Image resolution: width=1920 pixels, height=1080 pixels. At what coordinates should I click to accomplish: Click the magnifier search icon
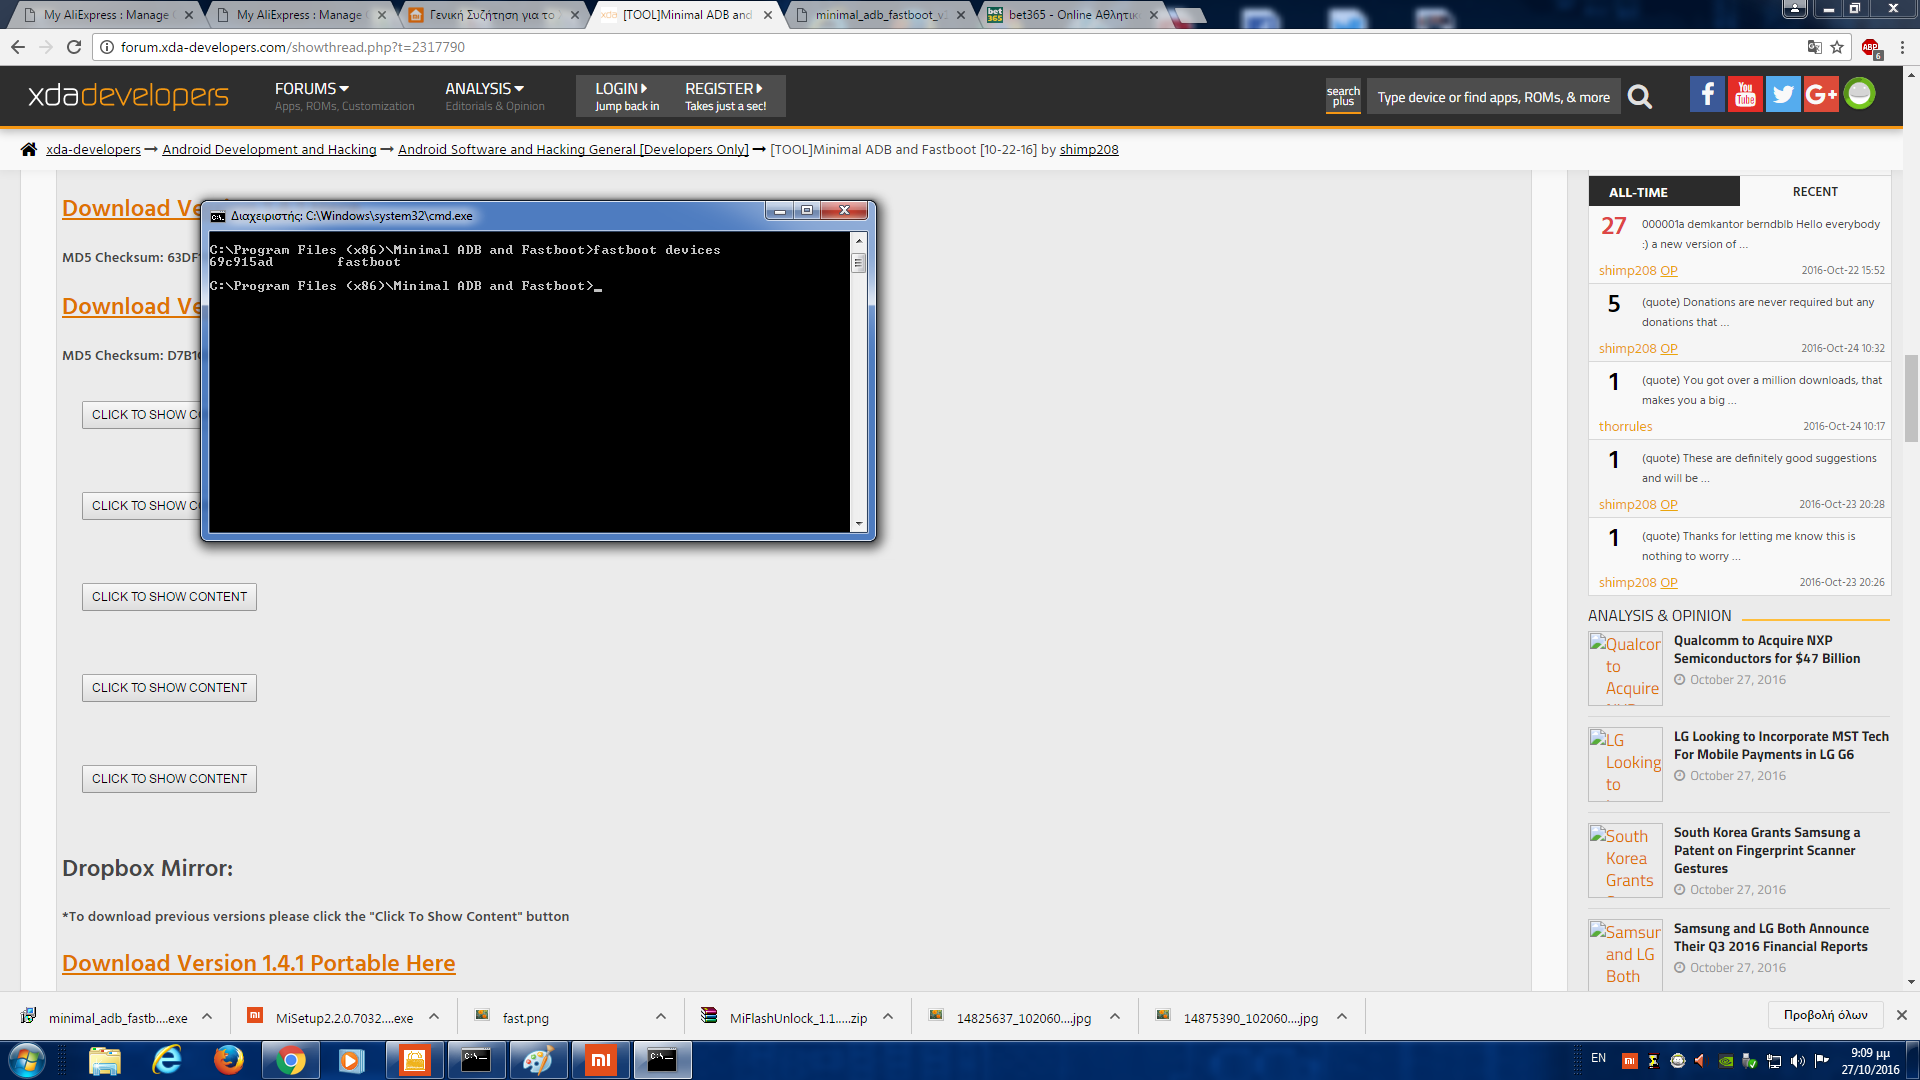click(x=1640, y=97)
